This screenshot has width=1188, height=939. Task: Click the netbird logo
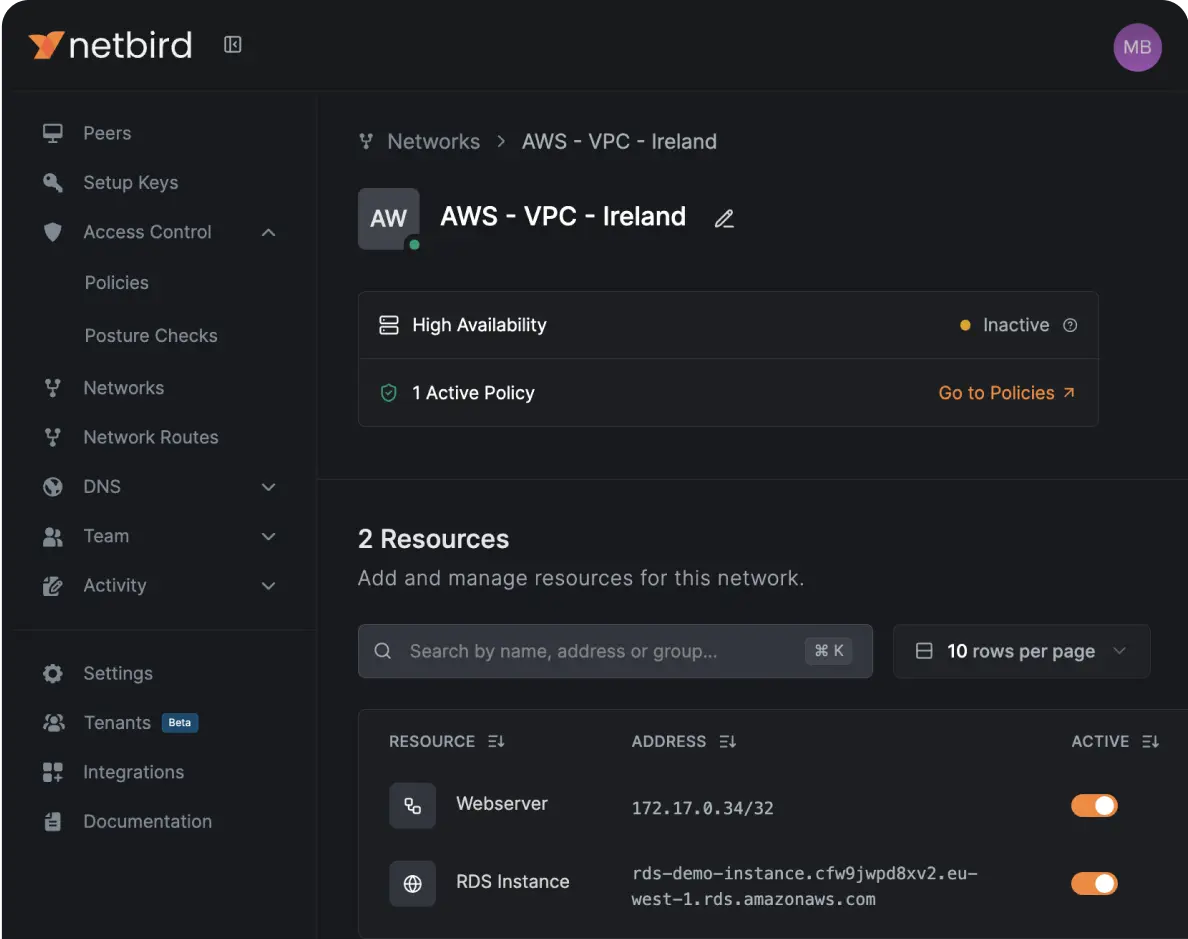pyautogui.click(x=110, y=44)
